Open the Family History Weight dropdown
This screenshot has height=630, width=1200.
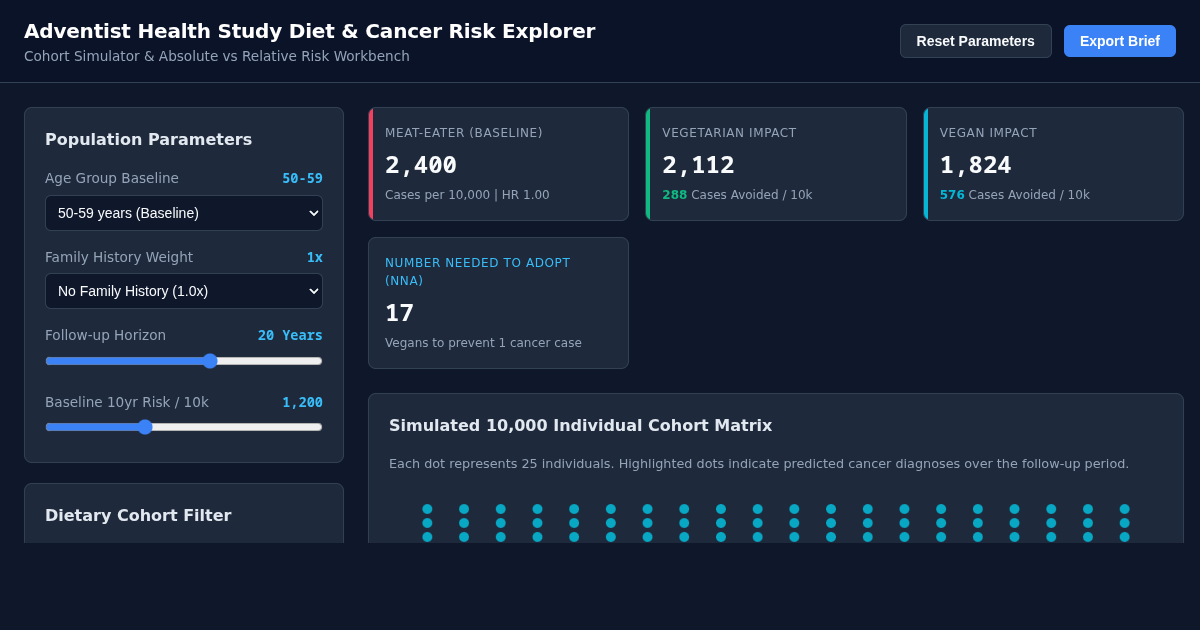[184, 291]
